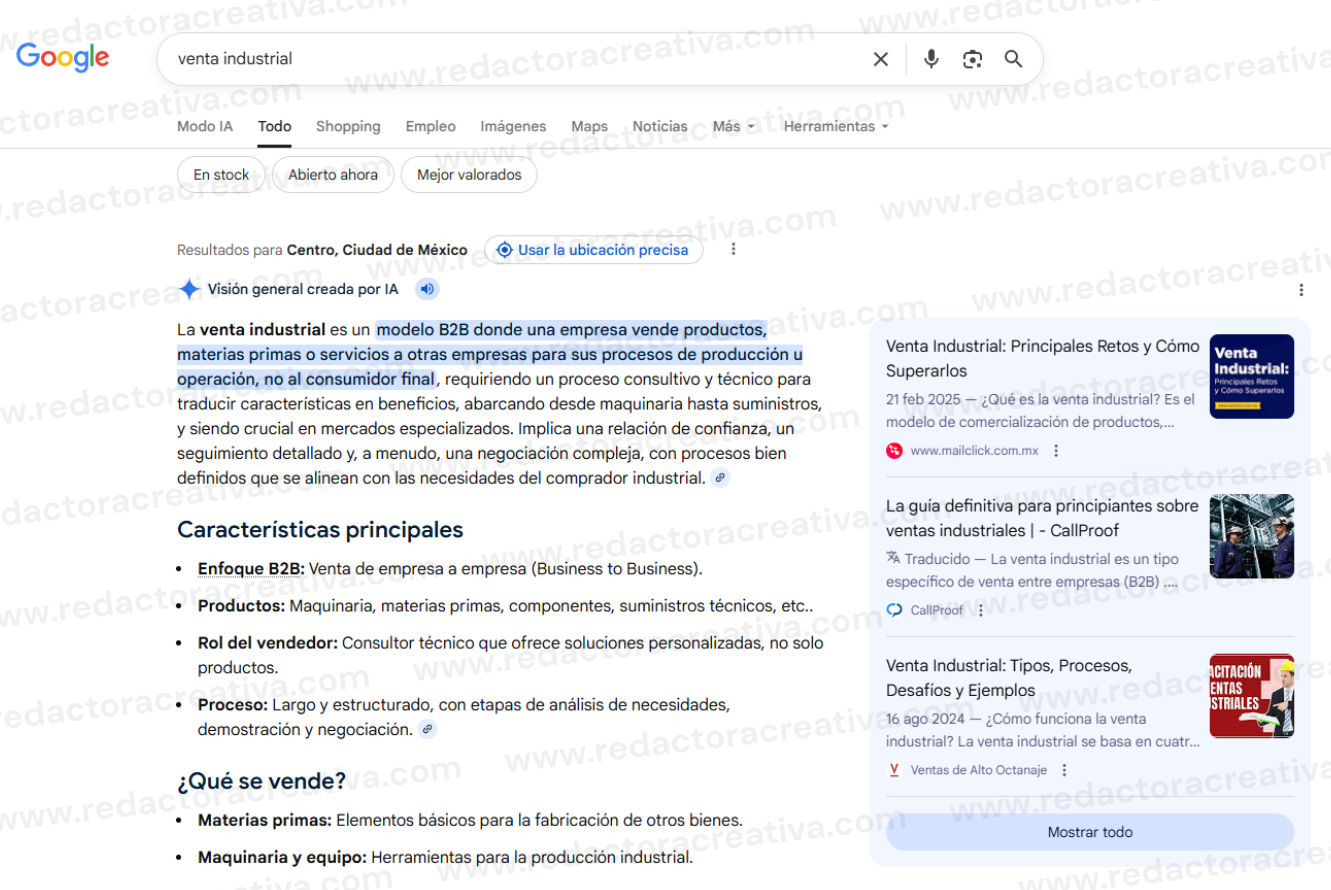
Task: Expand the 'Más' dropdown menu
Action: point(734,127)
